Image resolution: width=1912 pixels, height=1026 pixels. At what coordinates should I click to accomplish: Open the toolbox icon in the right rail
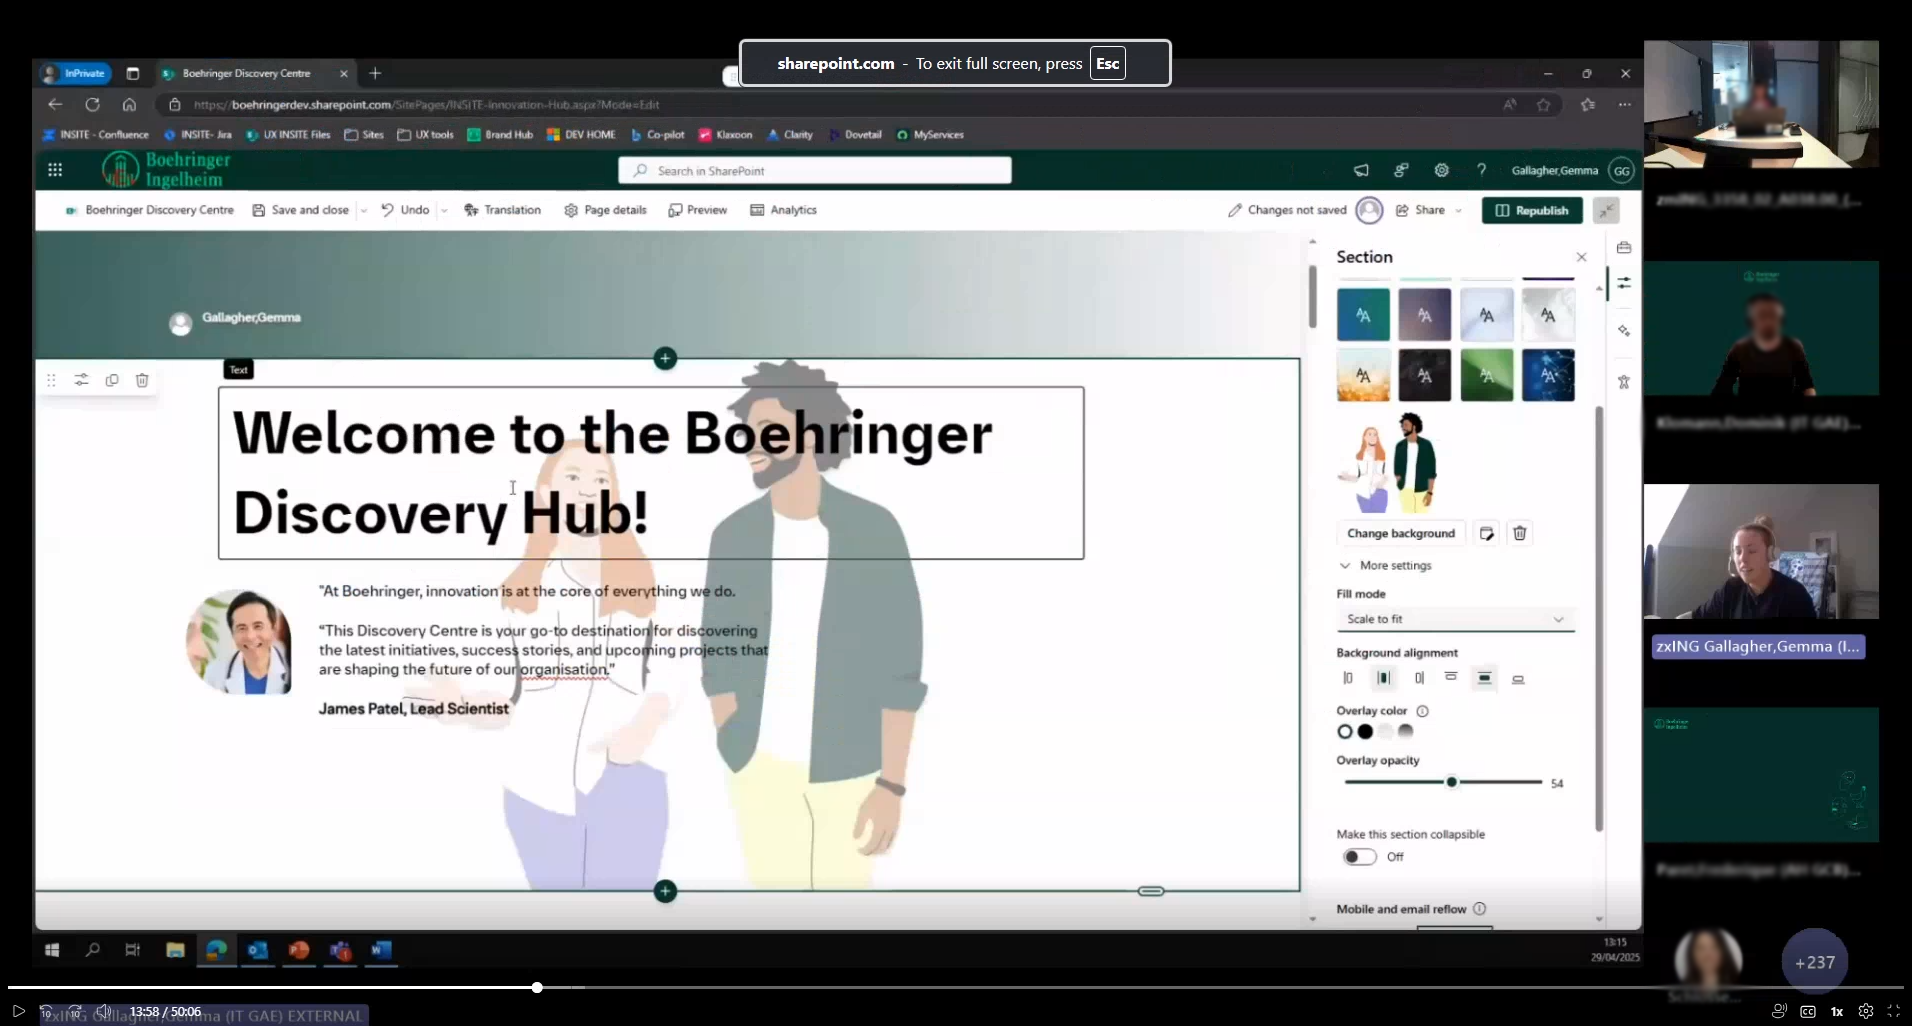click(1624, 247)
